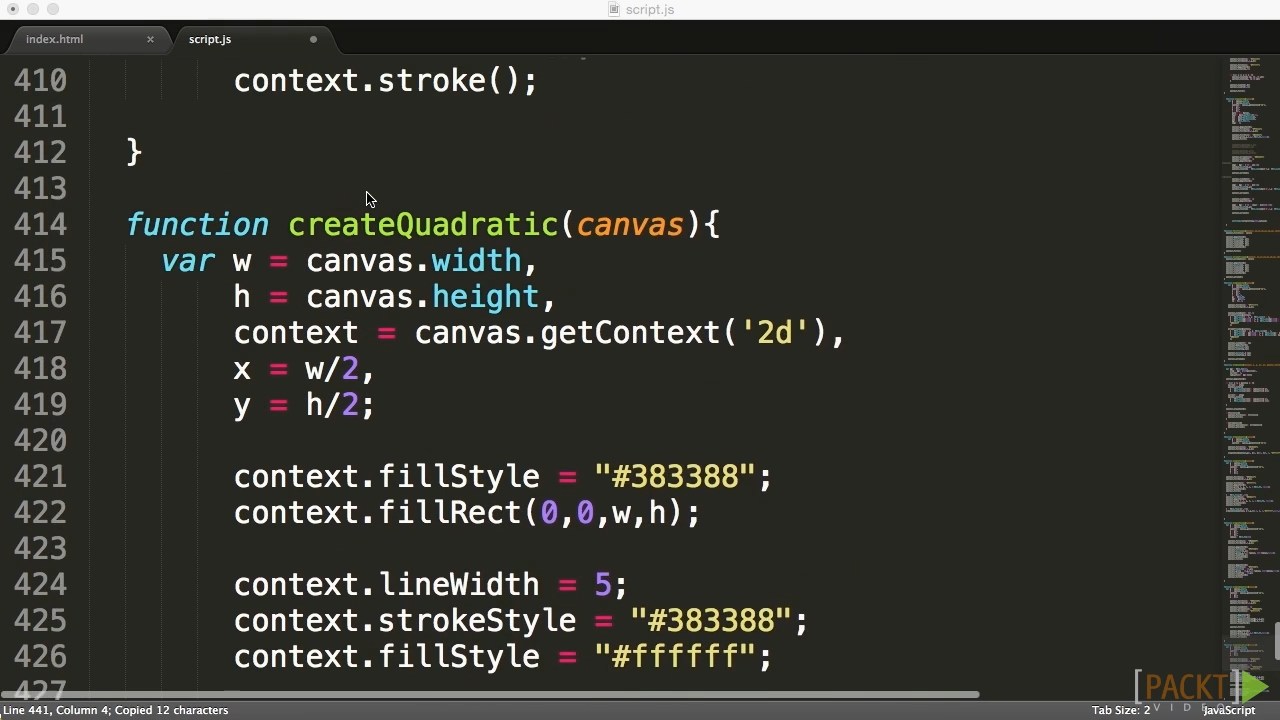Click the "#383388" string on line 425
This screenshot has height=720, width=1280.
pyautogui.click(x=711, y=620)
